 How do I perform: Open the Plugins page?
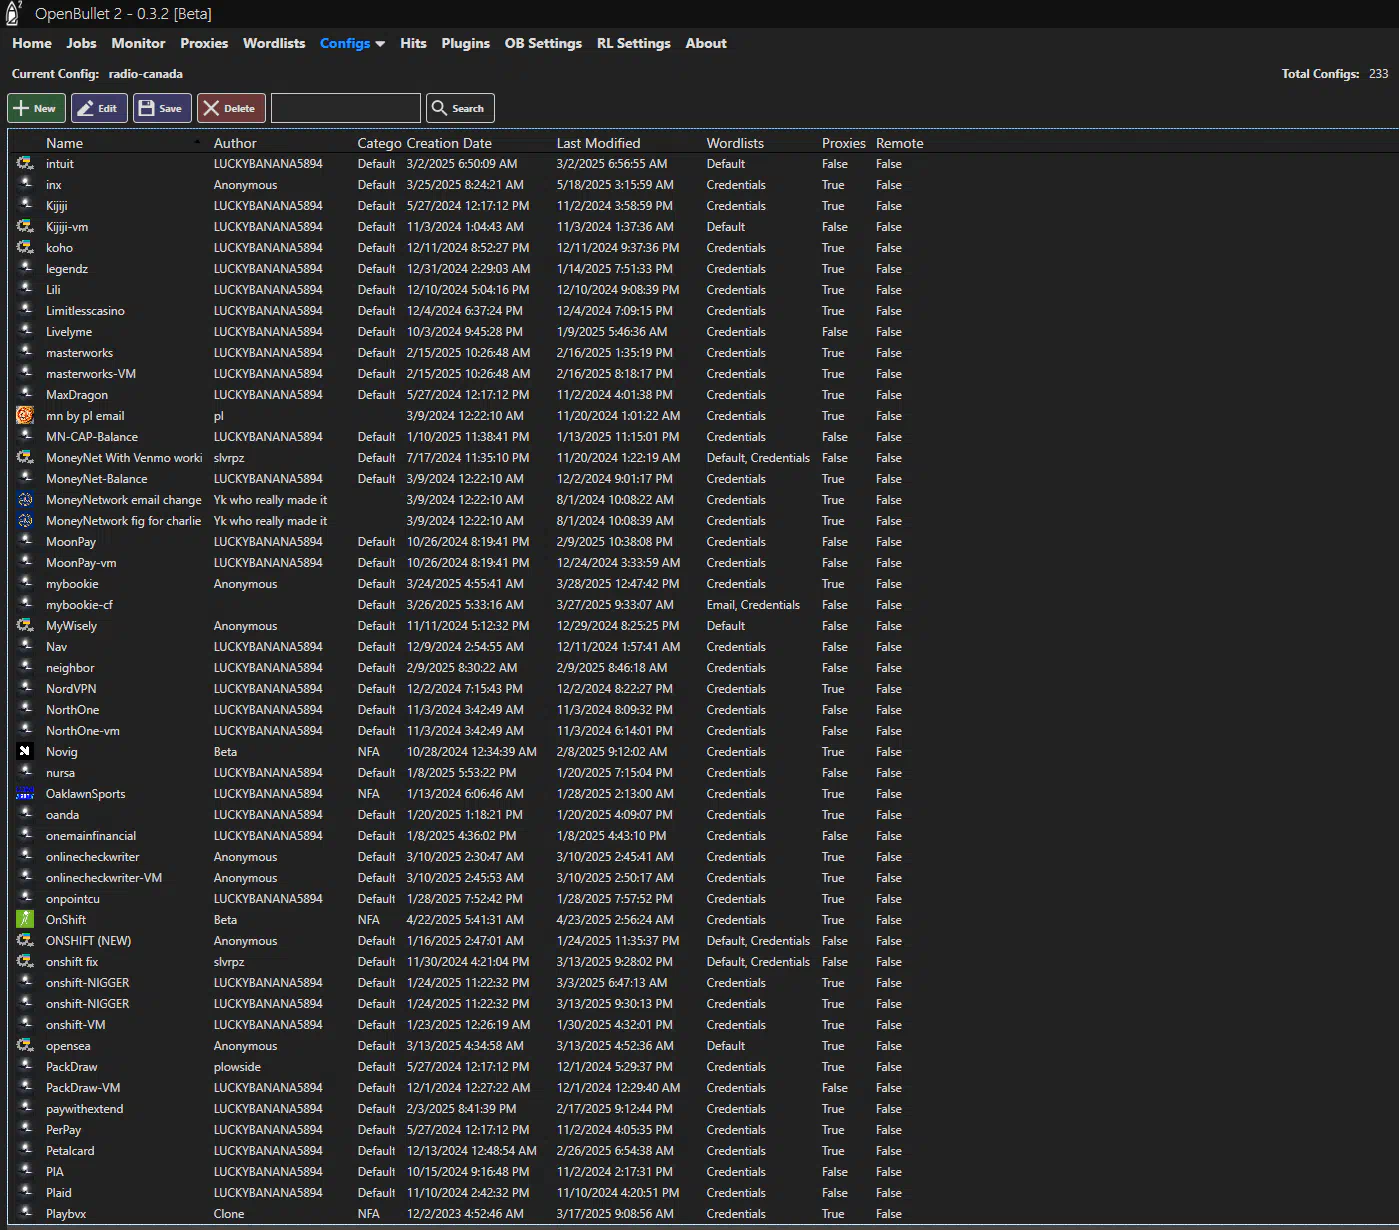tap(466, 44)
